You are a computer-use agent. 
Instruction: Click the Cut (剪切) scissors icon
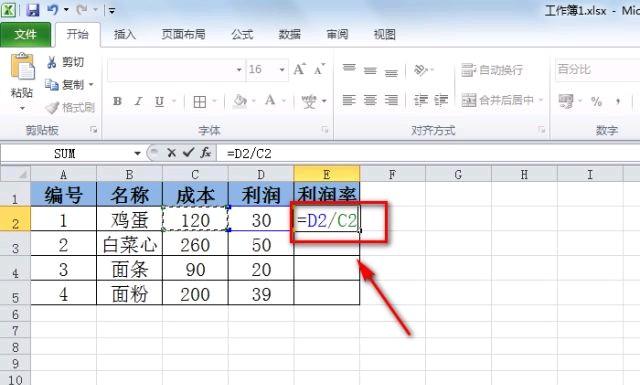pos(51,62)
